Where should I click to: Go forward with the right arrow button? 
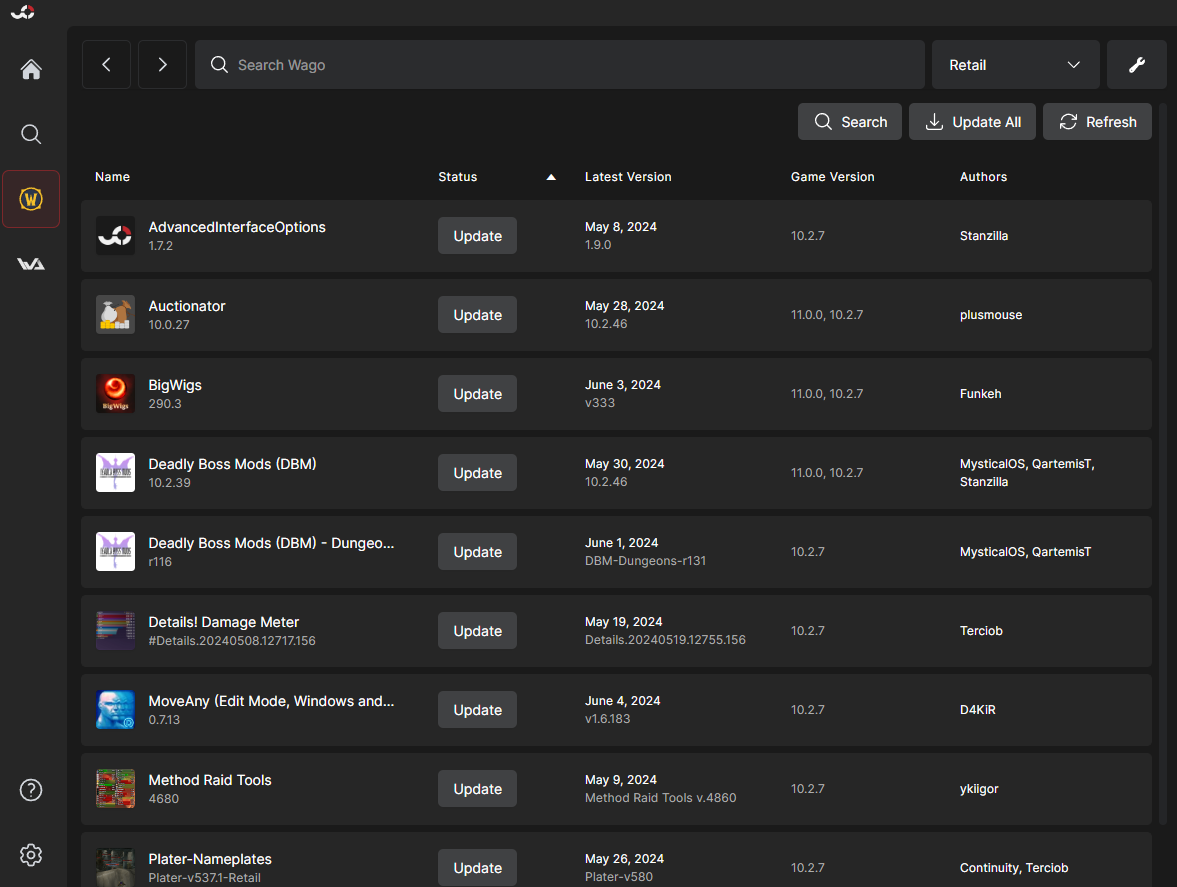162,65
